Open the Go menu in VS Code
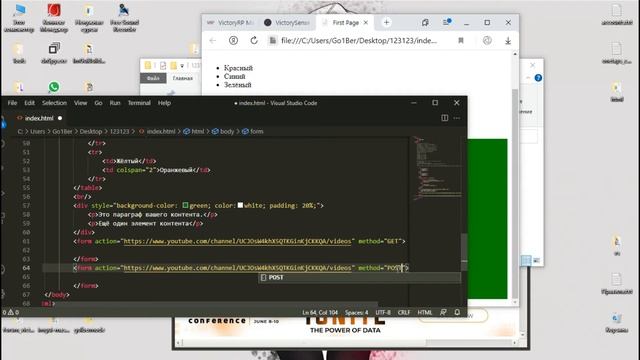 (98, 103)
